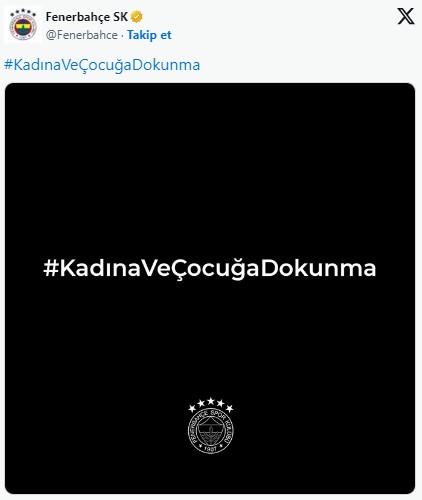Image resolution: width=422 pixels, height=500 pixels.
Task: Click the 1907 text inside white crest
Action: pyautogui.click(x=211, y=448)
